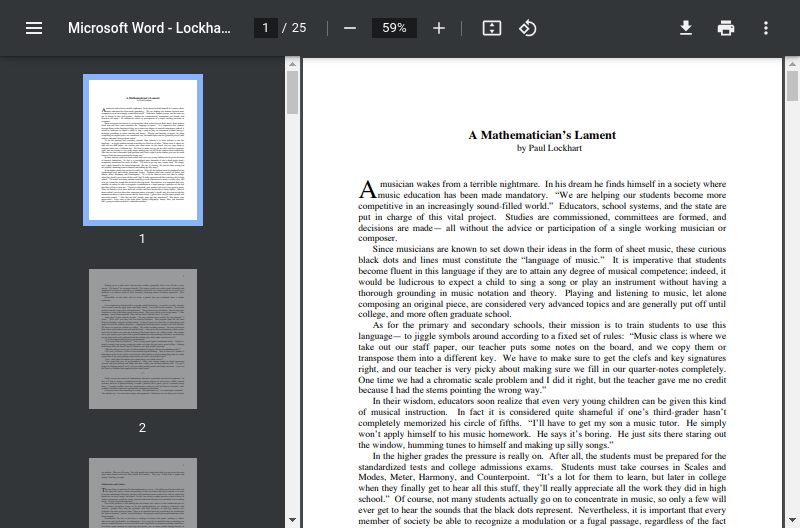Select the page 2 thumbnail
The image size is (800, 528).
tap(143, 339)
